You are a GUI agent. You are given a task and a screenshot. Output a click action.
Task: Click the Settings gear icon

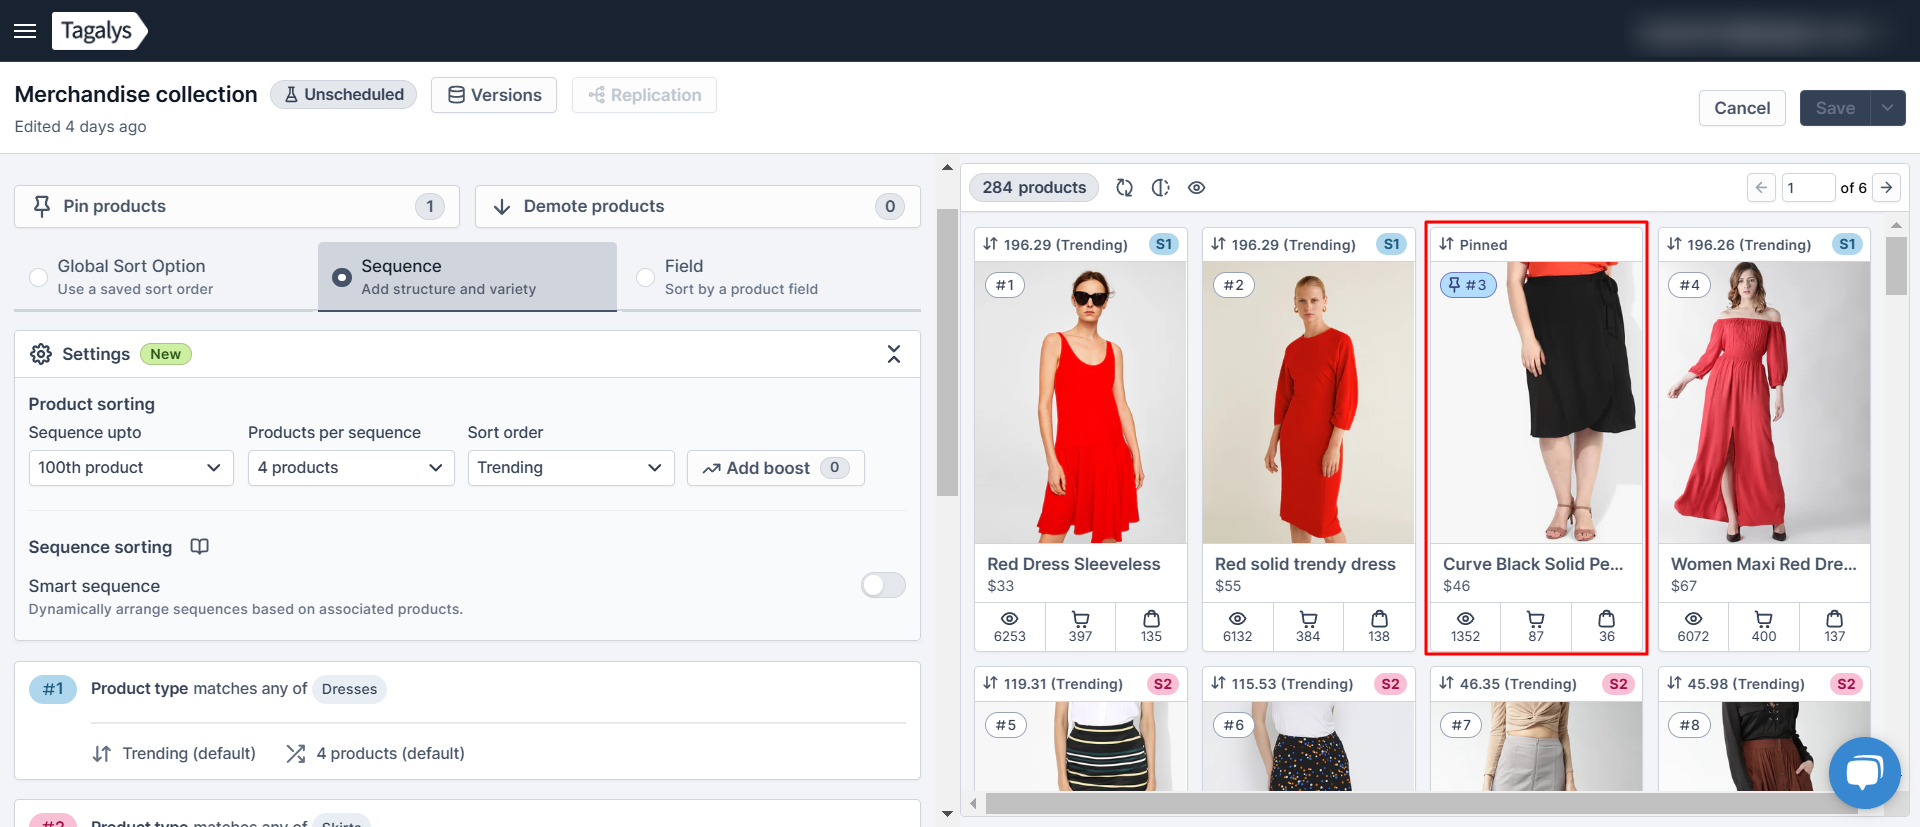pyautogui.click(x=41, y=354)
